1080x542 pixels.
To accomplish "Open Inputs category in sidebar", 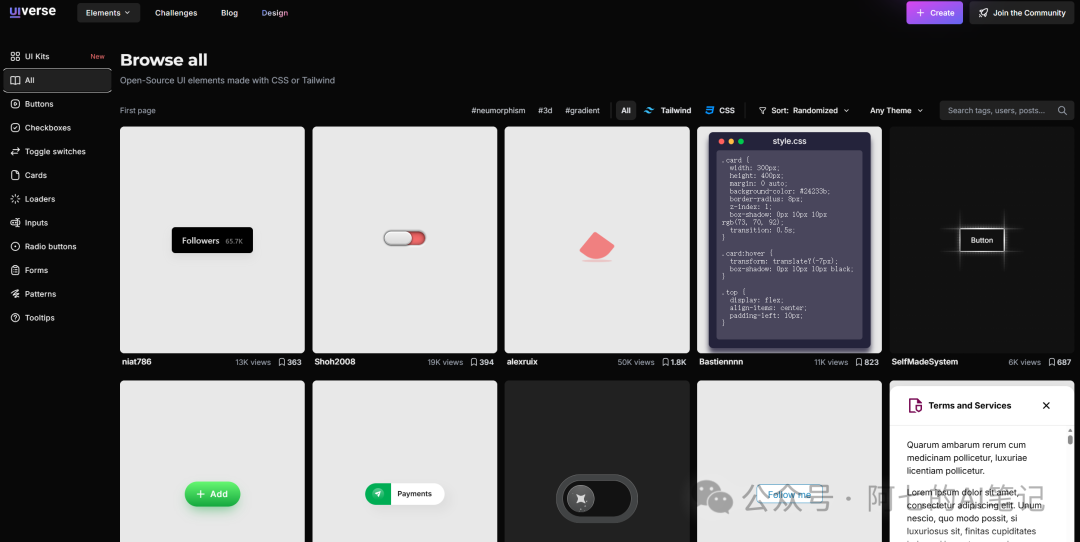I will point(57,222).
